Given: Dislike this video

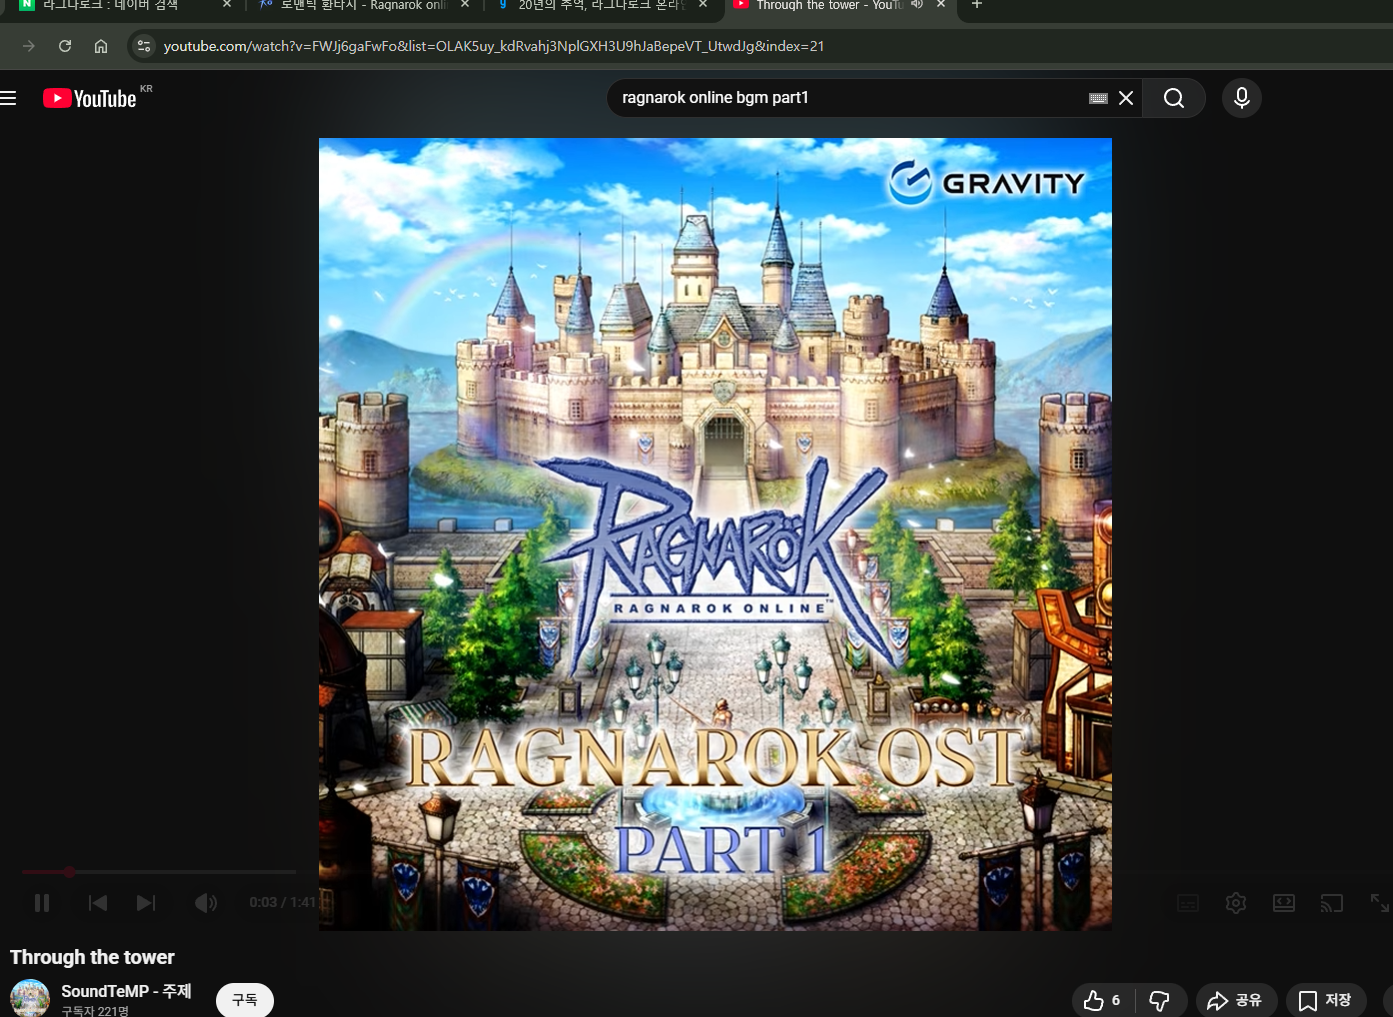Looking at the screenshot, I should (1160, 1000).
